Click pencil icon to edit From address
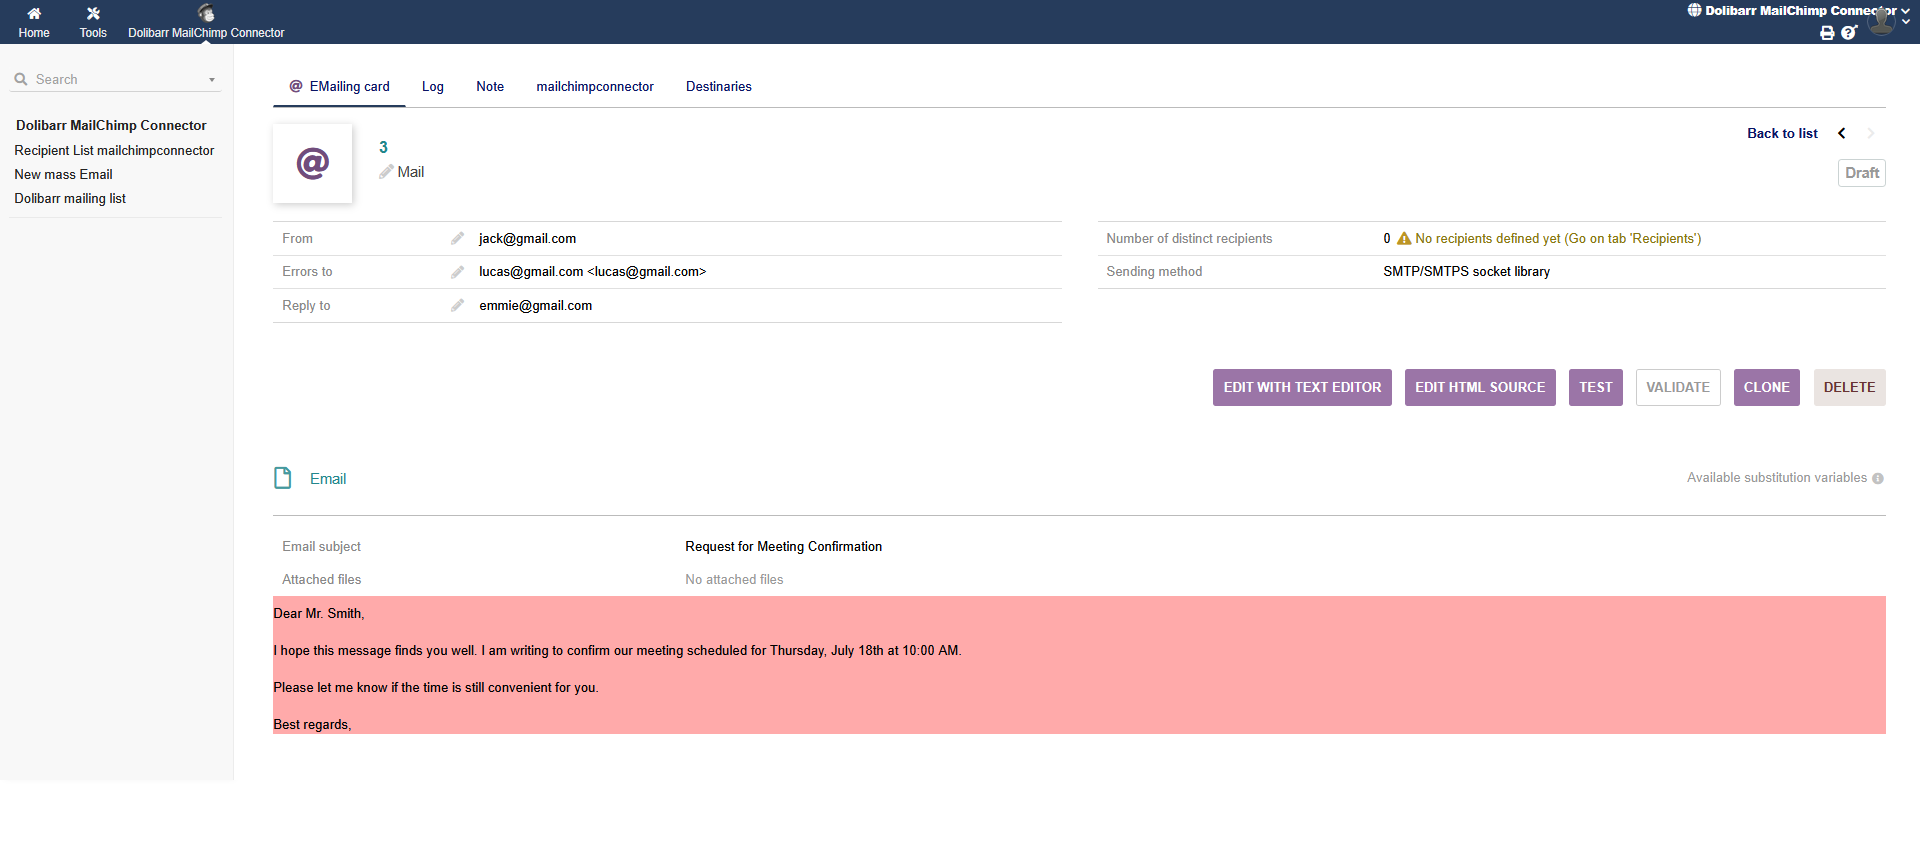This screenshot has height=860, width=1920. point(457,239)
